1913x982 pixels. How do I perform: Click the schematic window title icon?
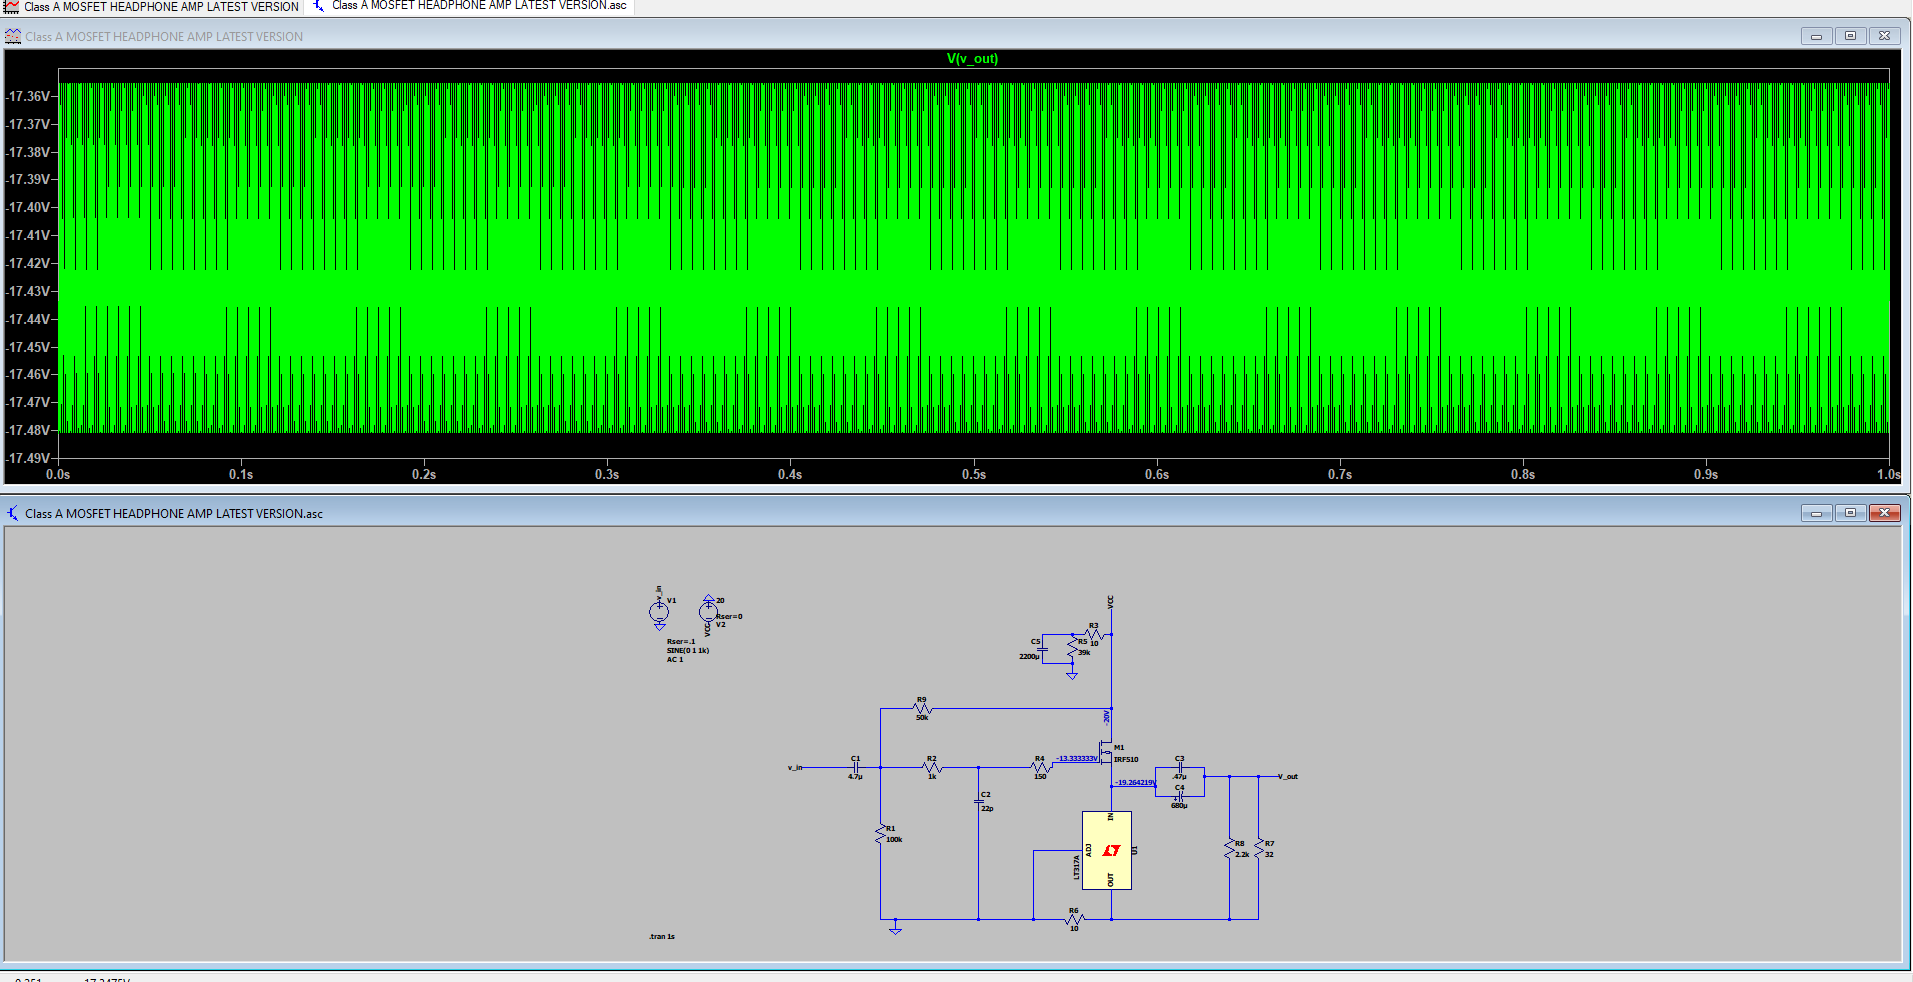click(13, 513)
